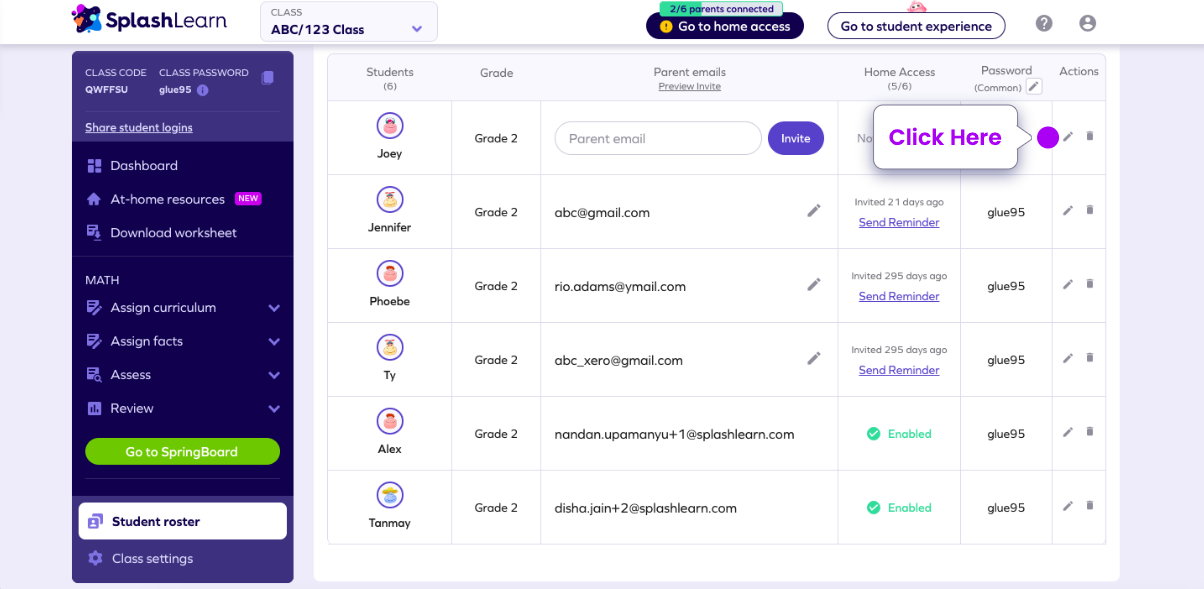Open the ABC/123 class selector
The height and width of the screenshot is (589, 1204).
(x=348, y=21)
